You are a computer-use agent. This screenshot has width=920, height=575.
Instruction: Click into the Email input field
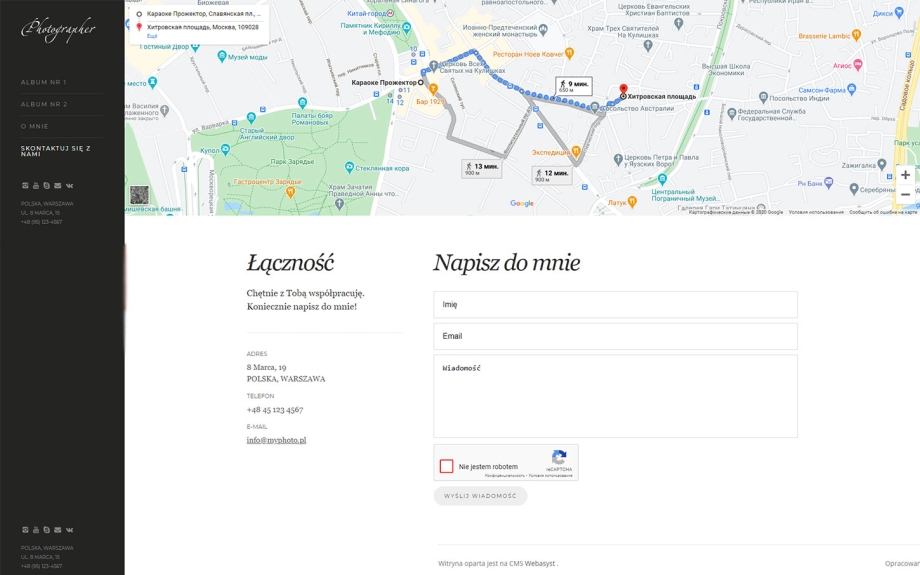[615, 336]
